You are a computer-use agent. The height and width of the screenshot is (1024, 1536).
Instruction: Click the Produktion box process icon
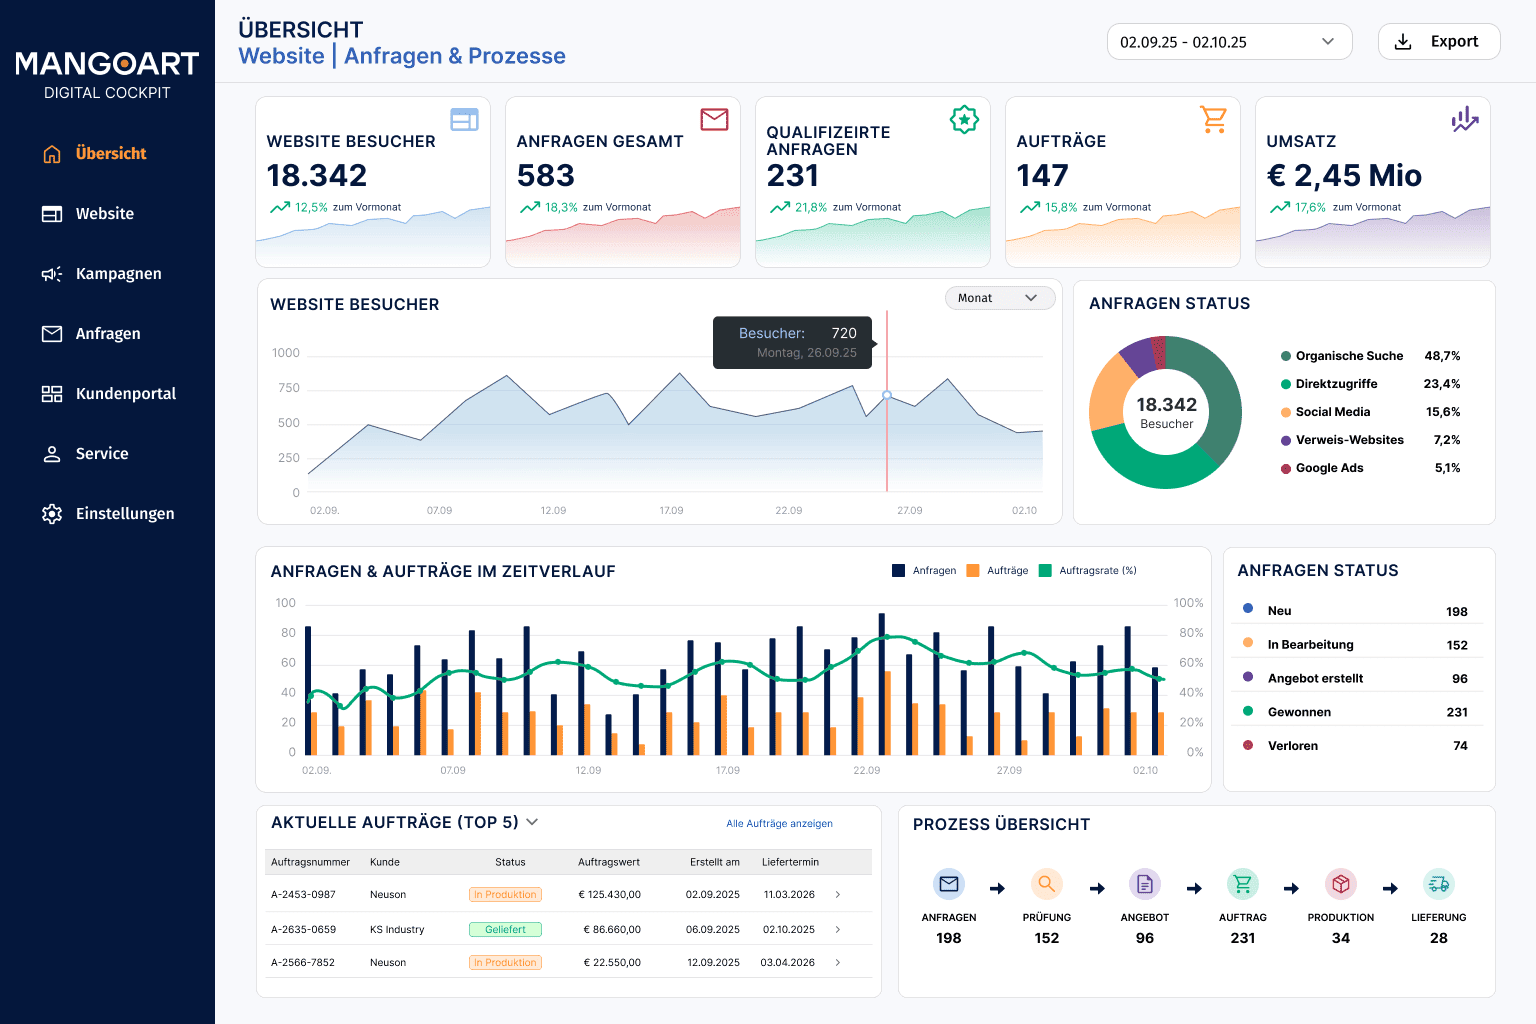(1341, 884)
